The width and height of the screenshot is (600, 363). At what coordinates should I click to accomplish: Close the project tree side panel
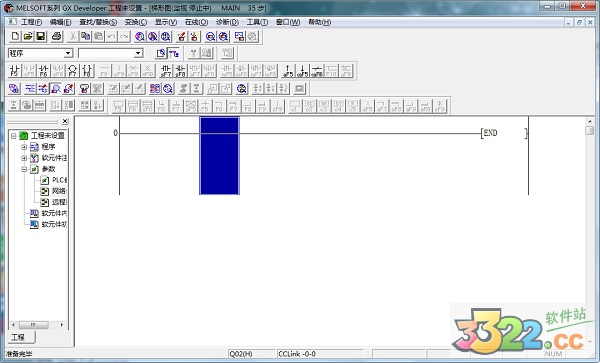65,121
